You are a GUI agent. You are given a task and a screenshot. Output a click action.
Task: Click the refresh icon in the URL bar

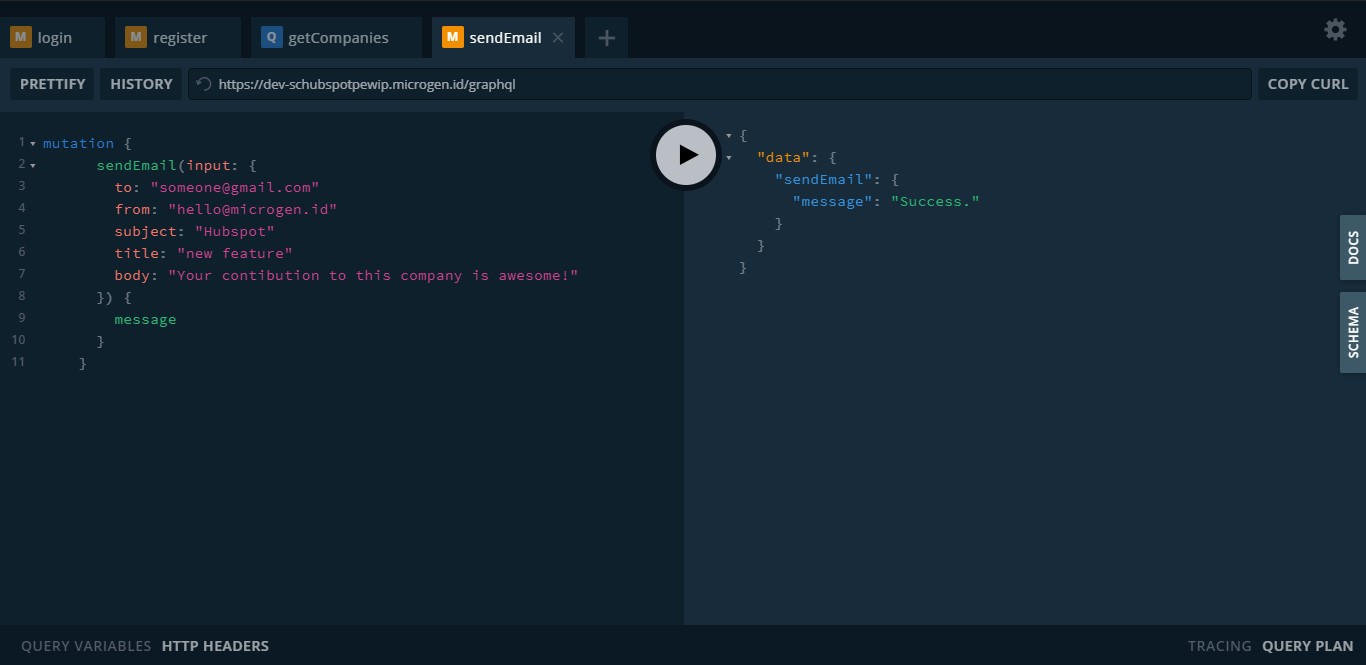click(202, 84)
